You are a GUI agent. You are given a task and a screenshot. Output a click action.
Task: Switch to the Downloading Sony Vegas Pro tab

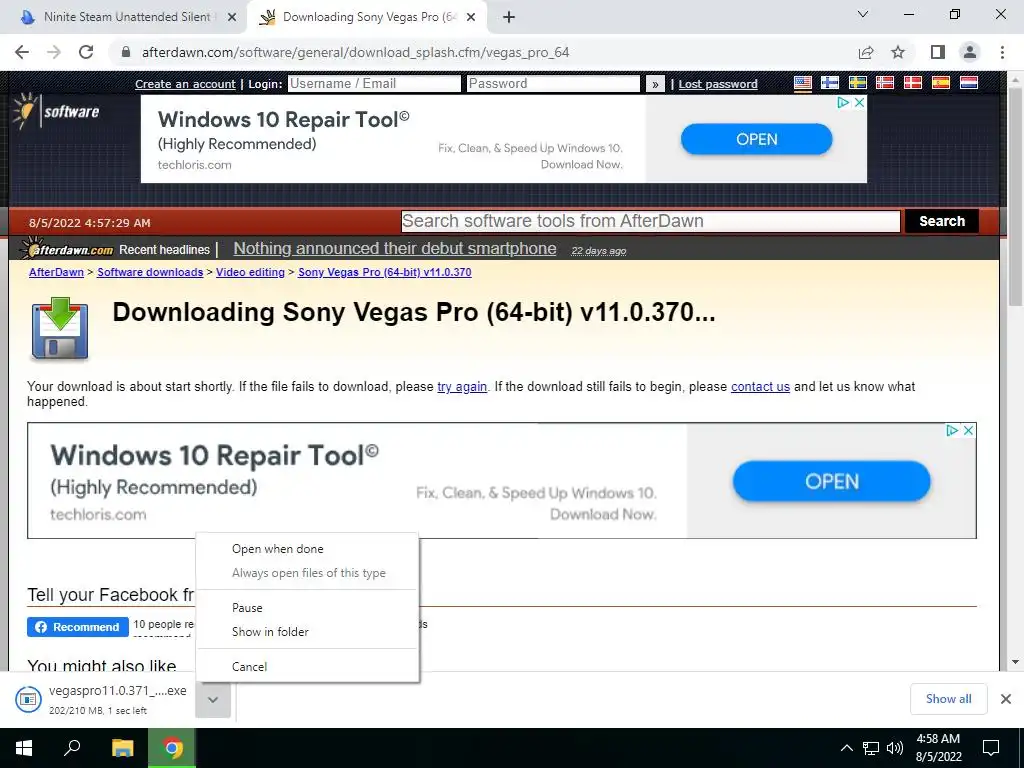pyautogui.click(x=369, y=17)
